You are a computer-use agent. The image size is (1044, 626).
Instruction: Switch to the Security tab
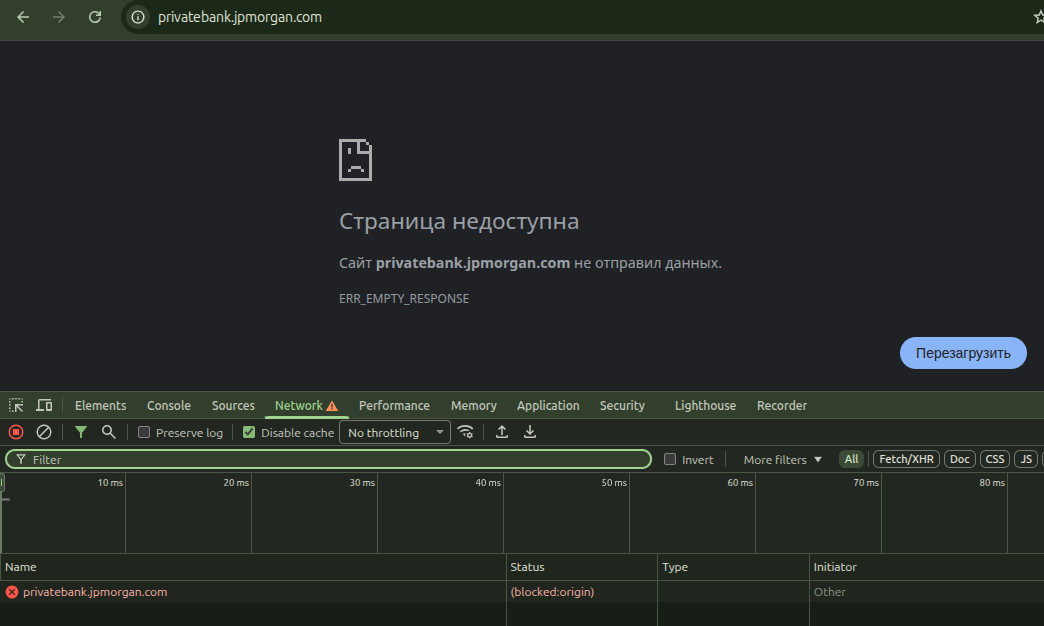[622, 406]
